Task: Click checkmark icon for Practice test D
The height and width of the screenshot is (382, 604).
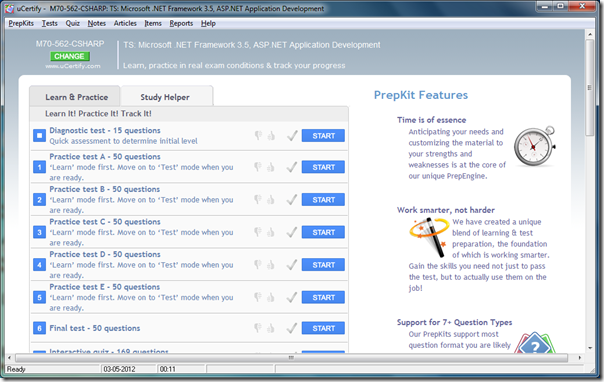Action: [292, 265]
